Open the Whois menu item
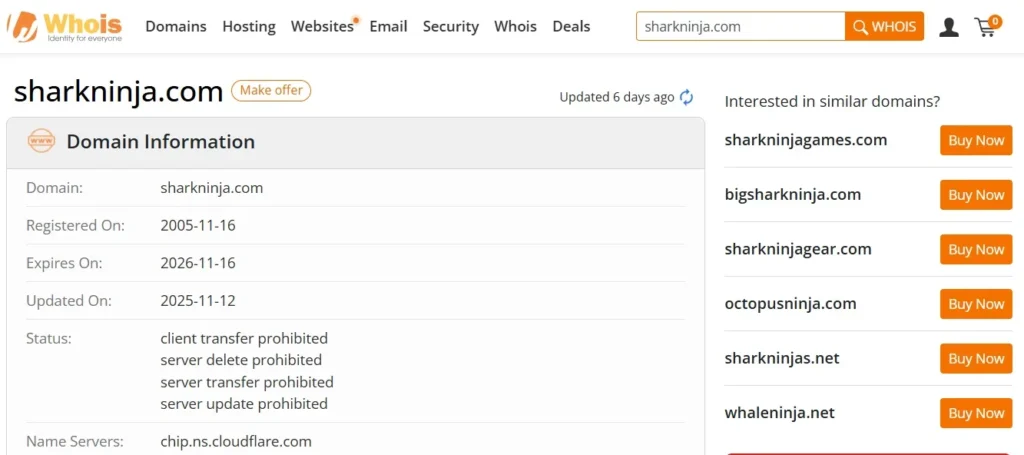The height and width of the screenshot is (455, 1024). click(515, 27)
